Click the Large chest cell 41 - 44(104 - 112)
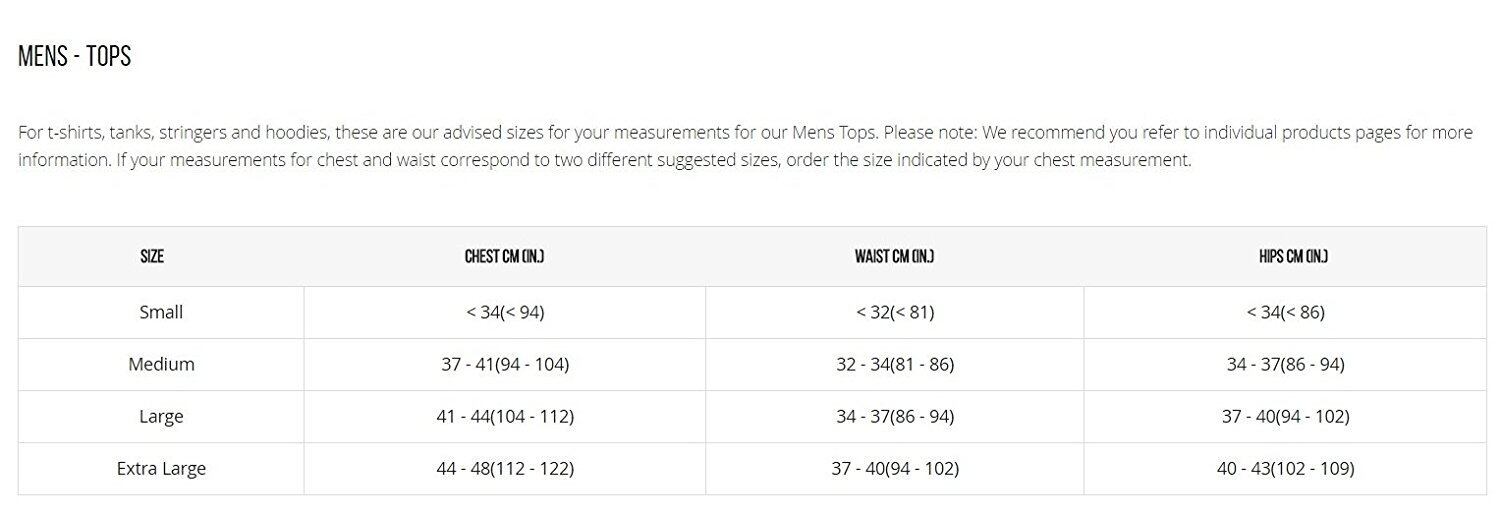 [505, 416]
